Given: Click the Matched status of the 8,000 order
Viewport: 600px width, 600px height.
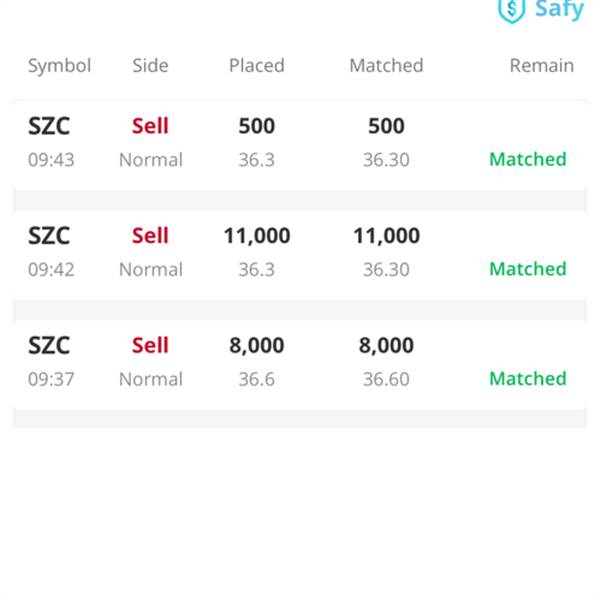Looking at the screenshot, I should tap(528, 379).
